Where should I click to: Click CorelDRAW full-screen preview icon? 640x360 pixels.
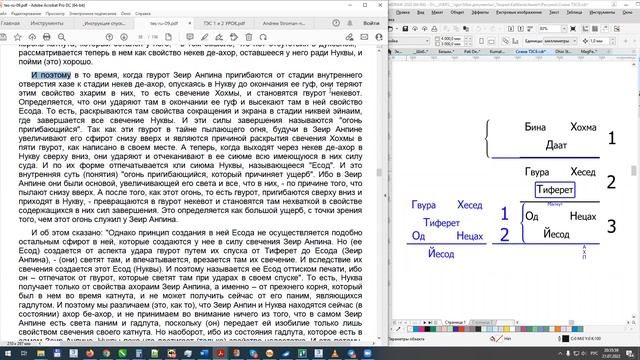pyautogui.click(x=573, y=29)
